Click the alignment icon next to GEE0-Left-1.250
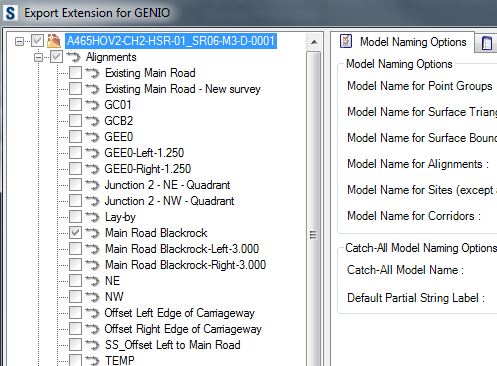Viewport: 497px width, 366px height. coord(92,153)
